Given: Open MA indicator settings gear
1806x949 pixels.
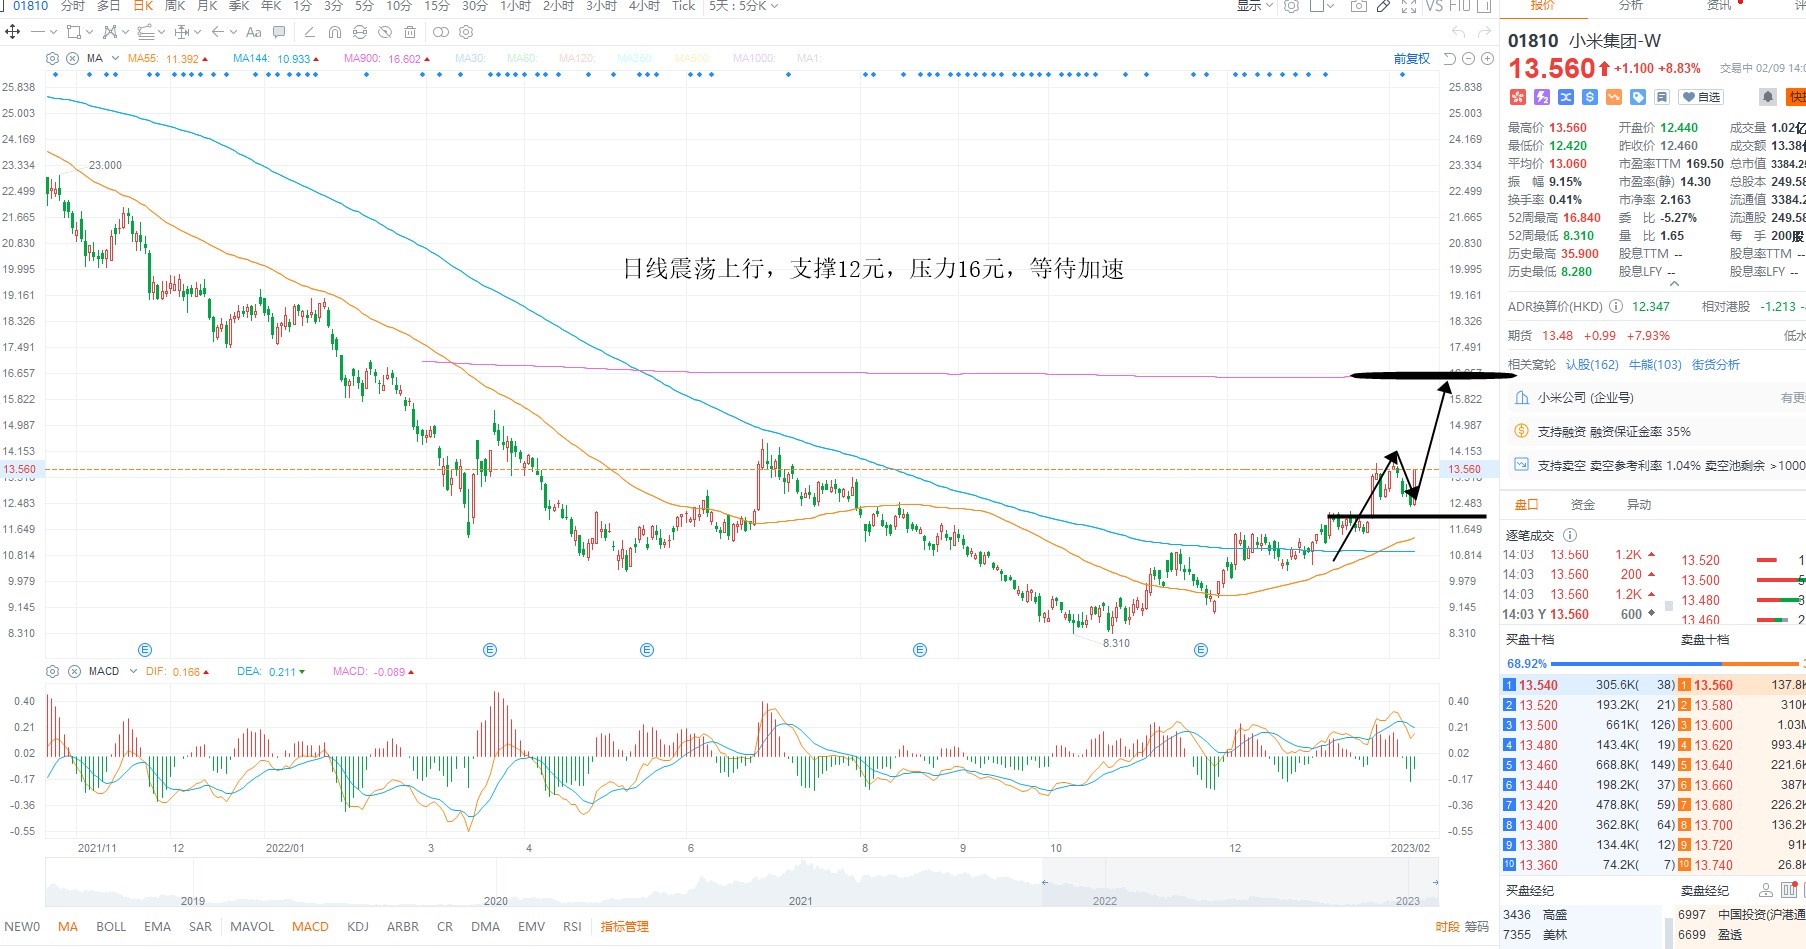Looking at the screenshot, I should click(x=53, y=59).
